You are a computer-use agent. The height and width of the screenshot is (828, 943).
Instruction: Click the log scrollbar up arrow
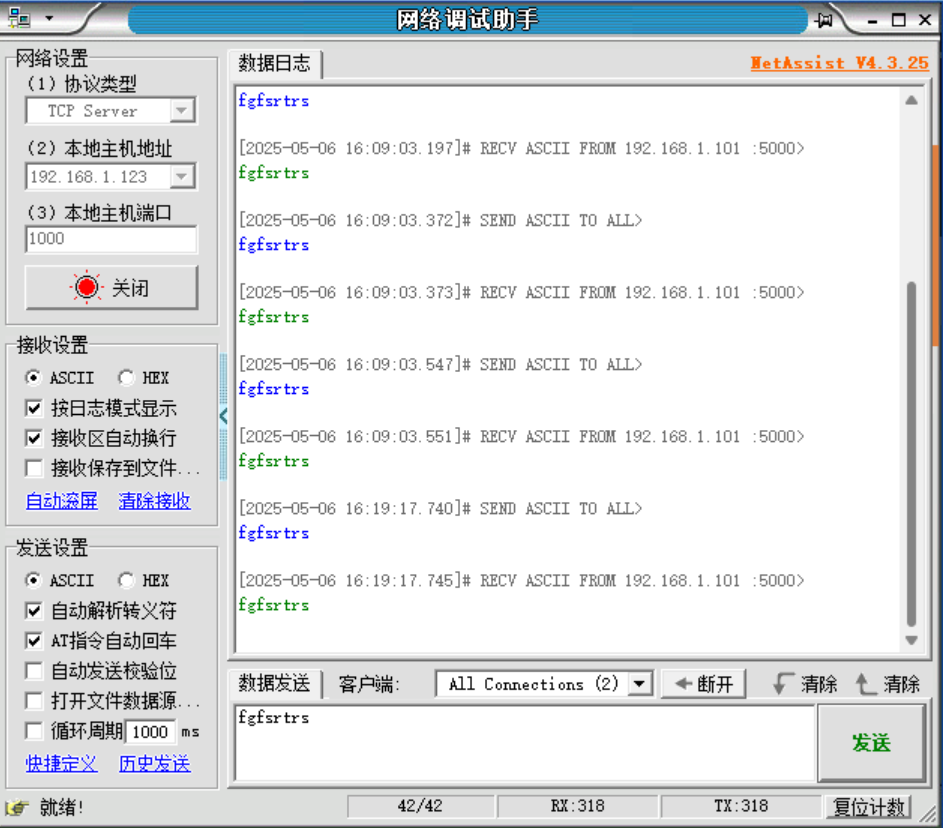click(x=912, y=101)
